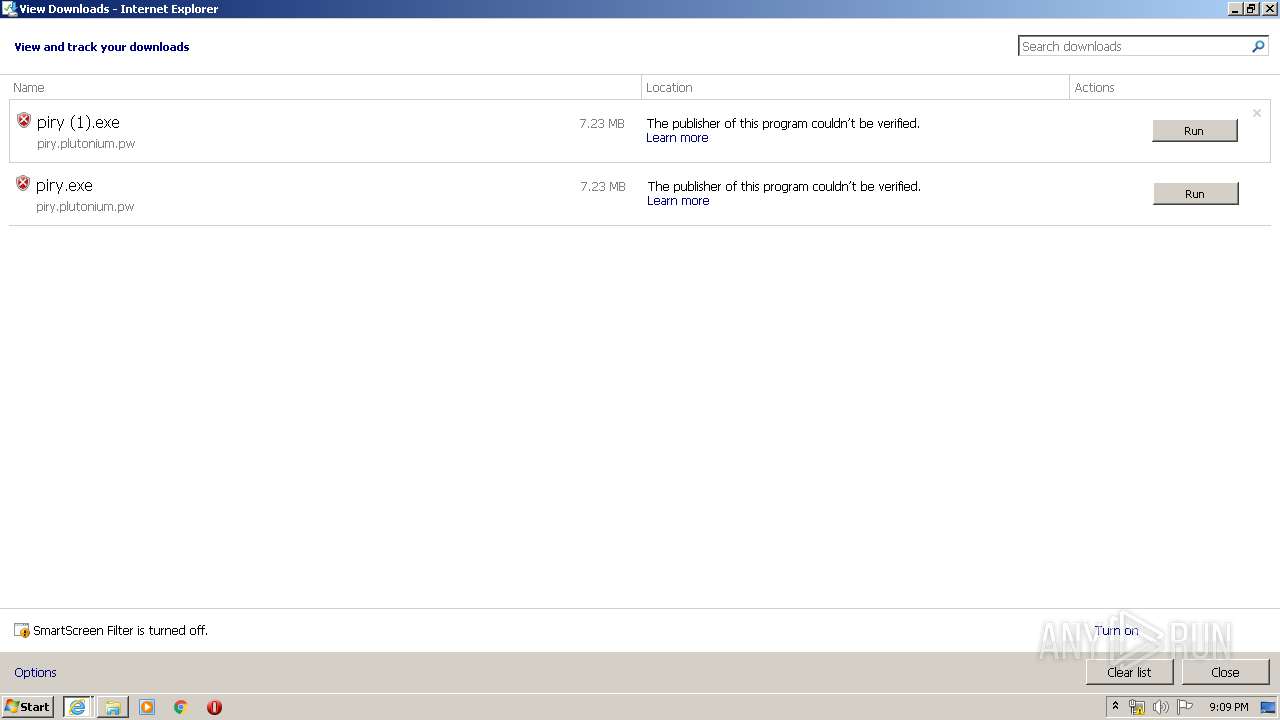Screen dimensions: 1280x720
Task: Launch Windows Media Player from the taskbar
Action: [x=147, y=707]
